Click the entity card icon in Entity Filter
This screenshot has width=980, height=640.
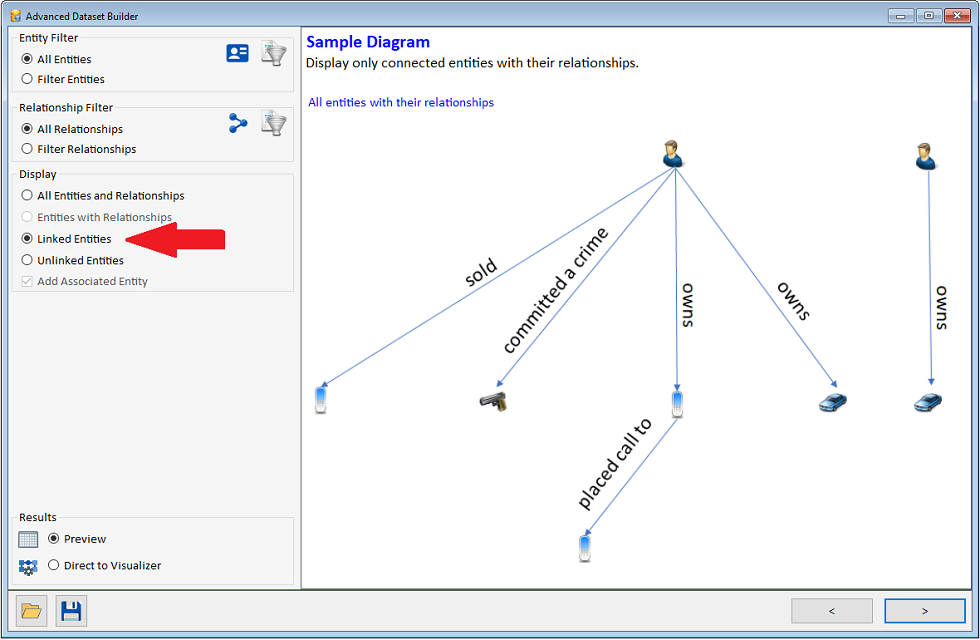tap(237, 52)
